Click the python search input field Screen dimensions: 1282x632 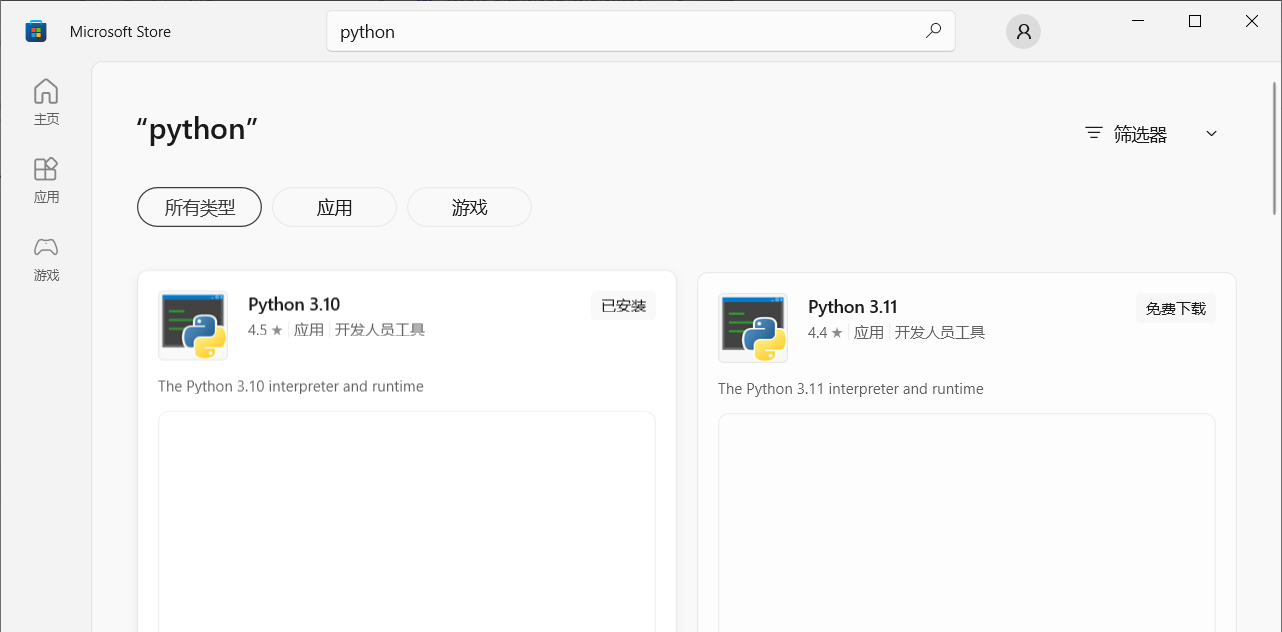coord(641,31)
